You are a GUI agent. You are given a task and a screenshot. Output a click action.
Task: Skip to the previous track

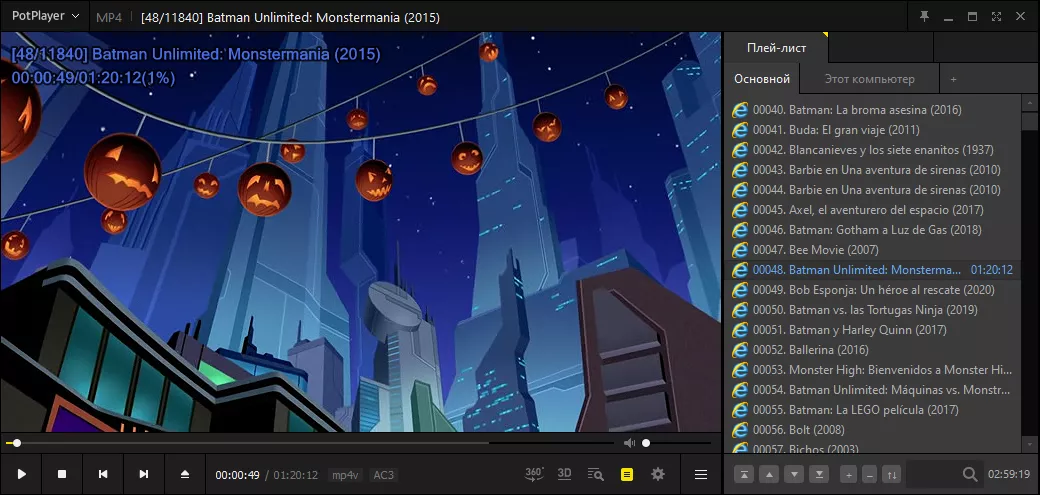click(103, 474)
